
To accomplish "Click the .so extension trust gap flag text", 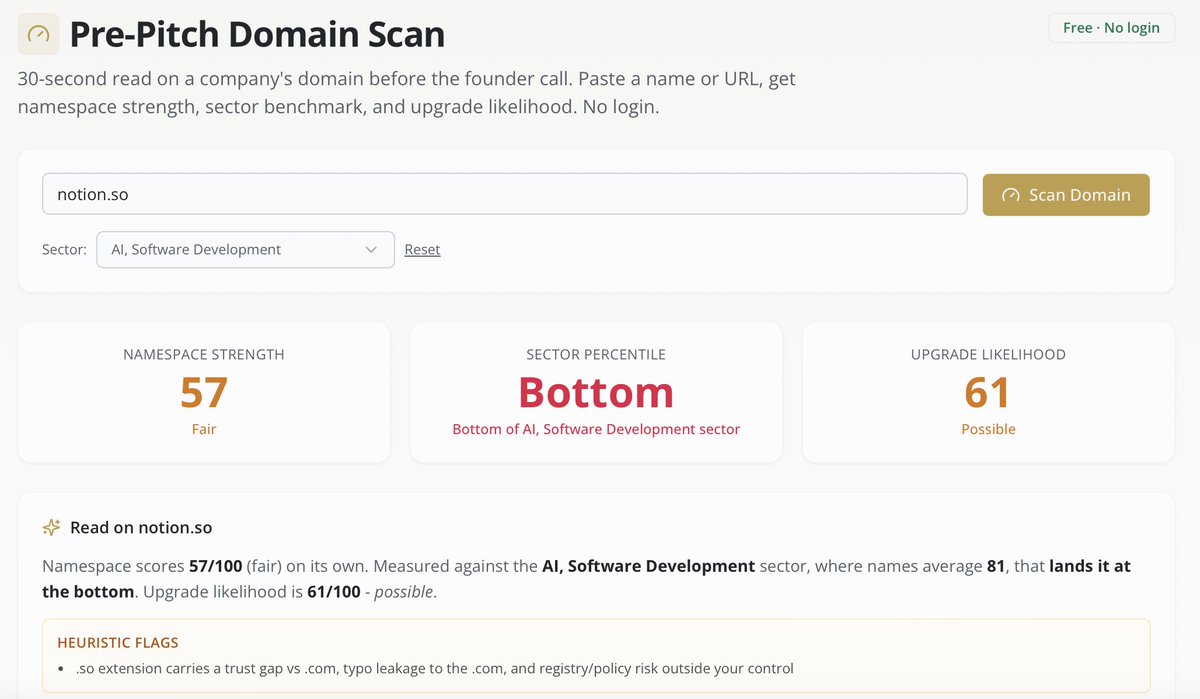I will click(x=434, y=668).
